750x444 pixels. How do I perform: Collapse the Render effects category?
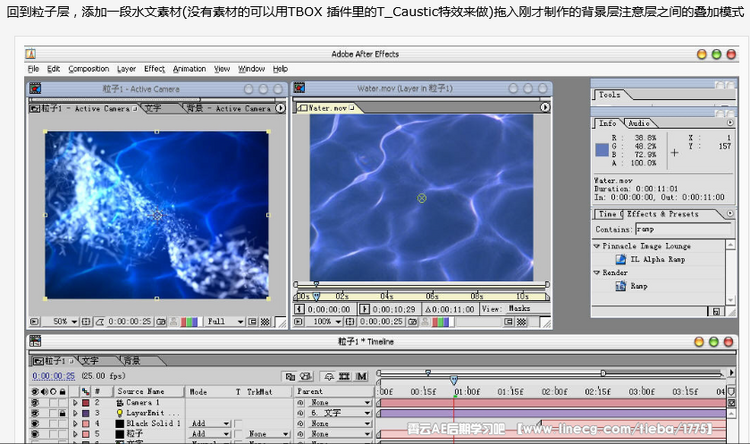click(597, 272)
